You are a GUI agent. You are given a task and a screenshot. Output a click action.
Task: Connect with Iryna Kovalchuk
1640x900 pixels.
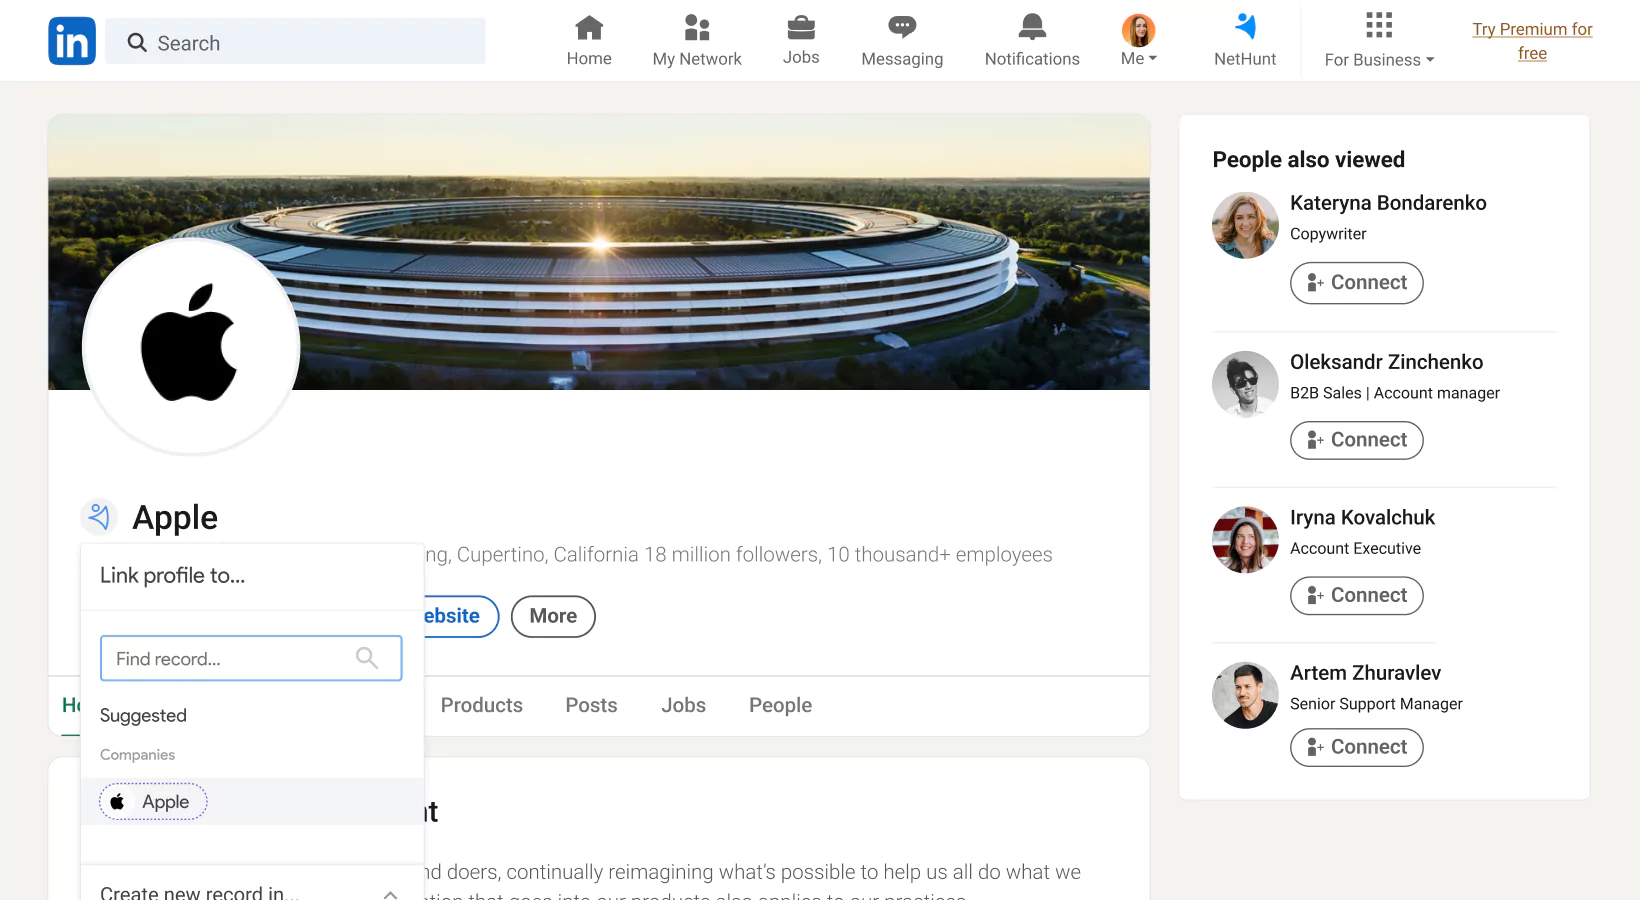(1357, 595)
